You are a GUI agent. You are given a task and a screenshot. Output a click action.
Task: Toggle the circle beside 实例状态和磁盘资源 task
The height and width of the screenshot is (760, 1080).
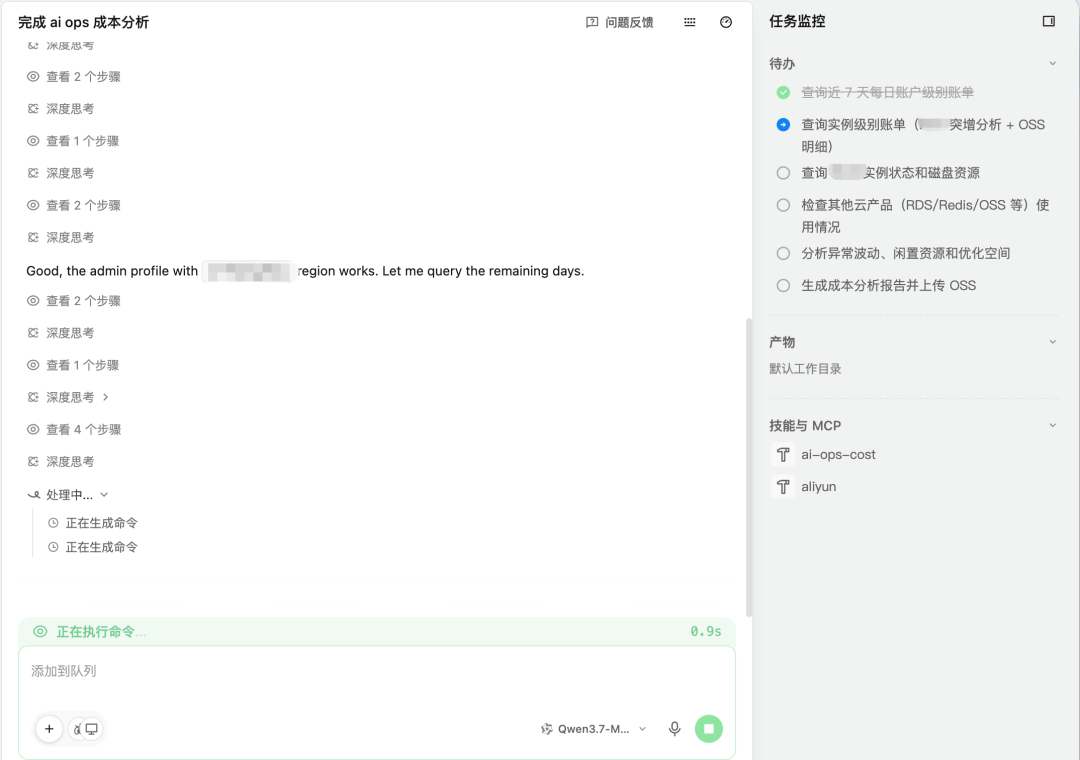click(x=783, y=173)
